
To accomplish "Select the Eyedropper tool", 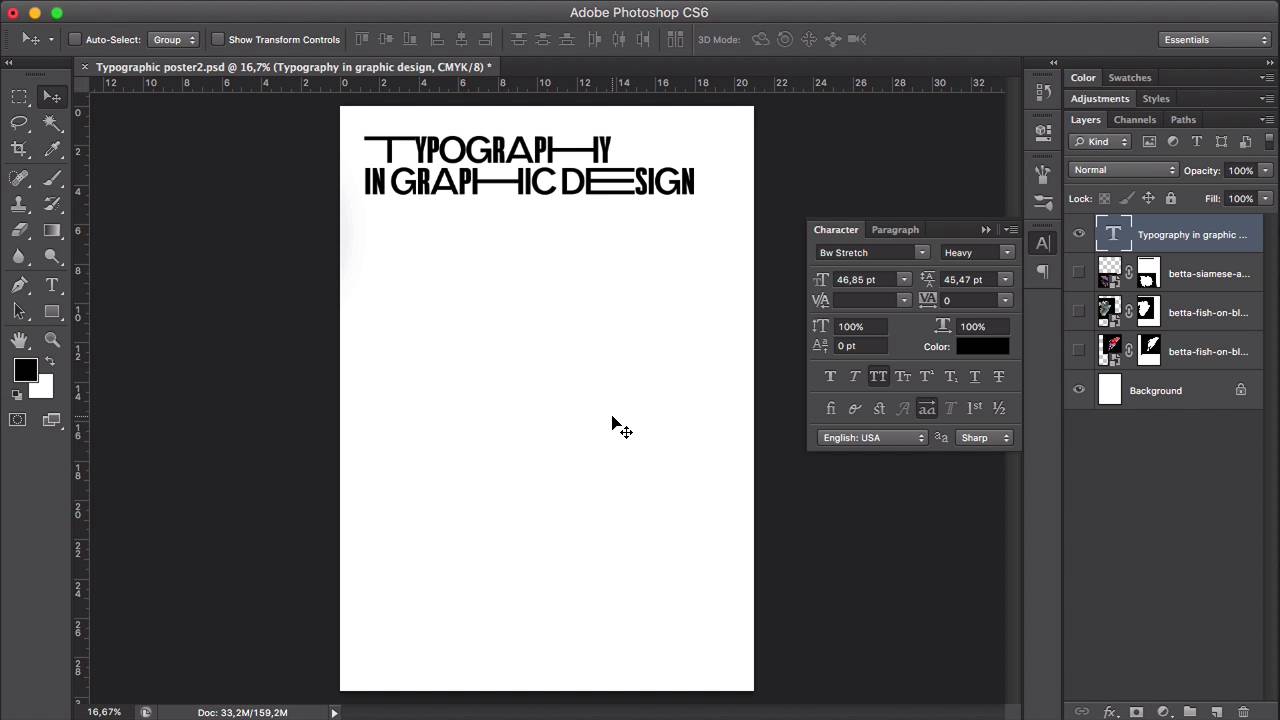I will coord(52,148).
